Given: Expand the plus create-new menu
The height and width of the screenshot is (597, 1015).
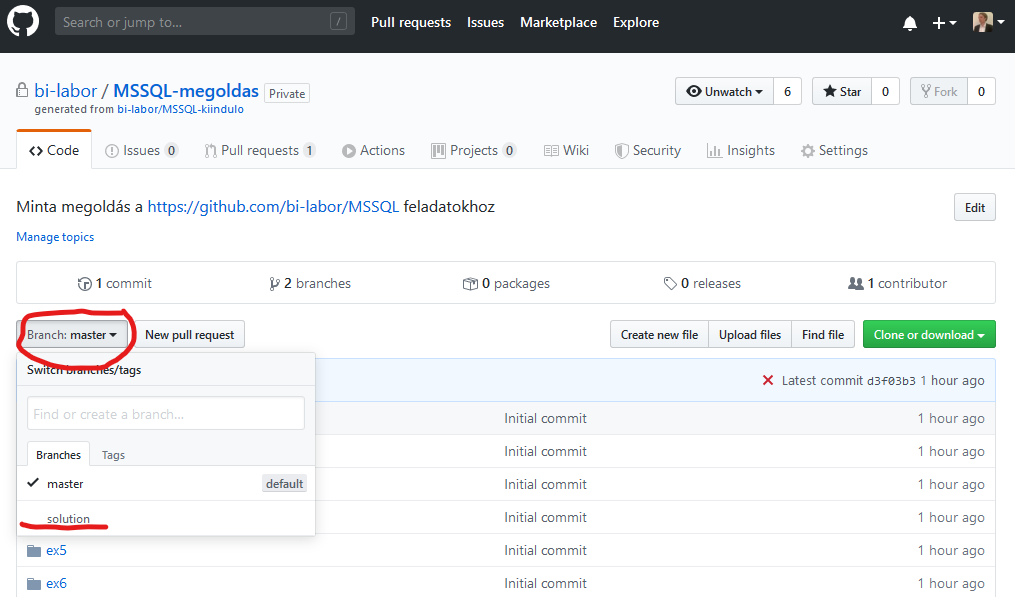Looking at the screenshot, I should pos(944,23).
